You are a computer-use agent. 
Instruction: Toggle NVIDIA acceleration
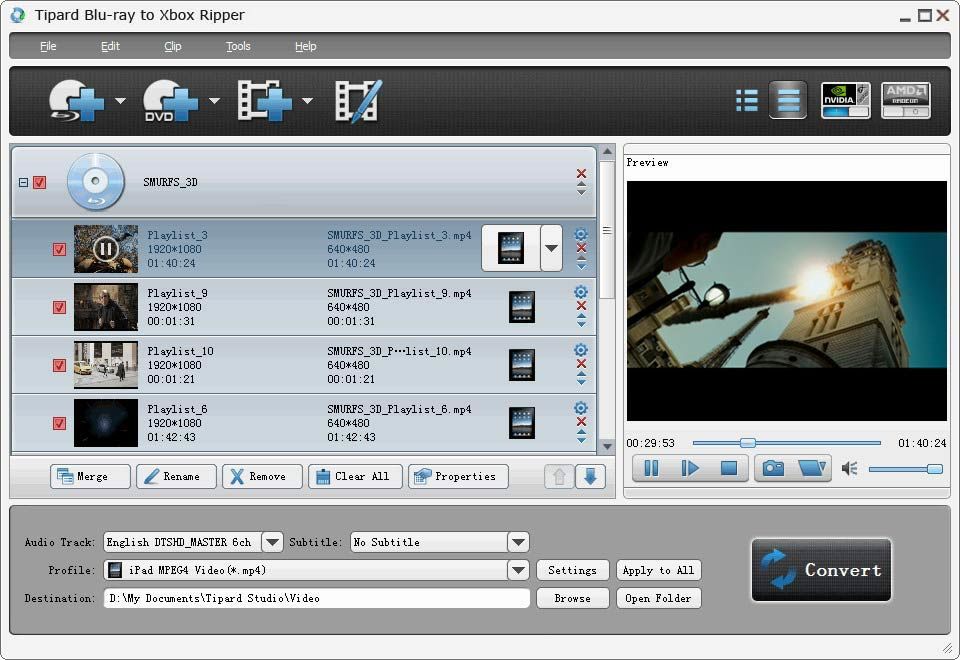(x=846, y=100)
